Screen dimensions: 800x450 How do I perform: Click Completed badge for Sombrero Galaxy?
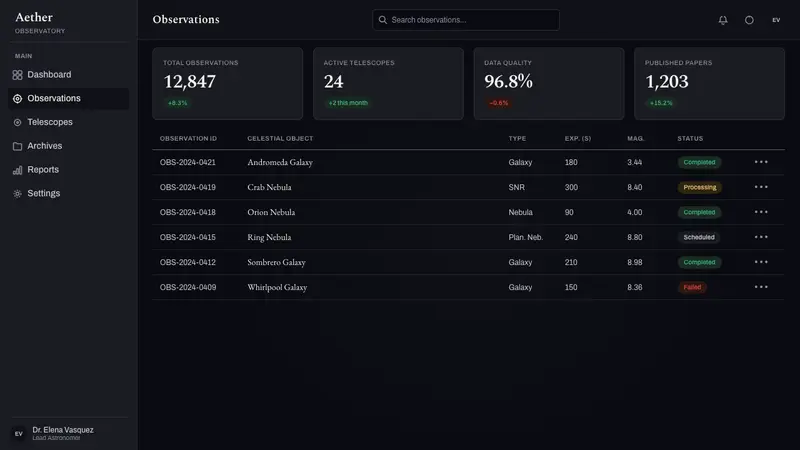click(699, 262)
